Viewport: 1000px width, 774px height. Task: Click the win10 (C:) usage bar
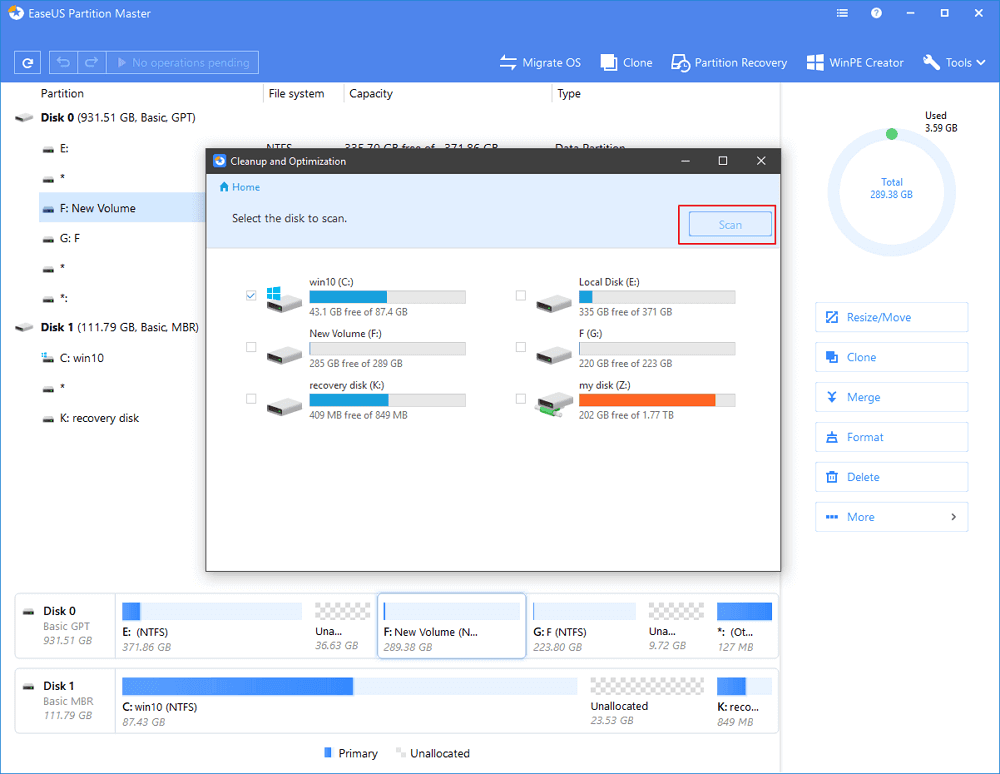tap(387, 296)
